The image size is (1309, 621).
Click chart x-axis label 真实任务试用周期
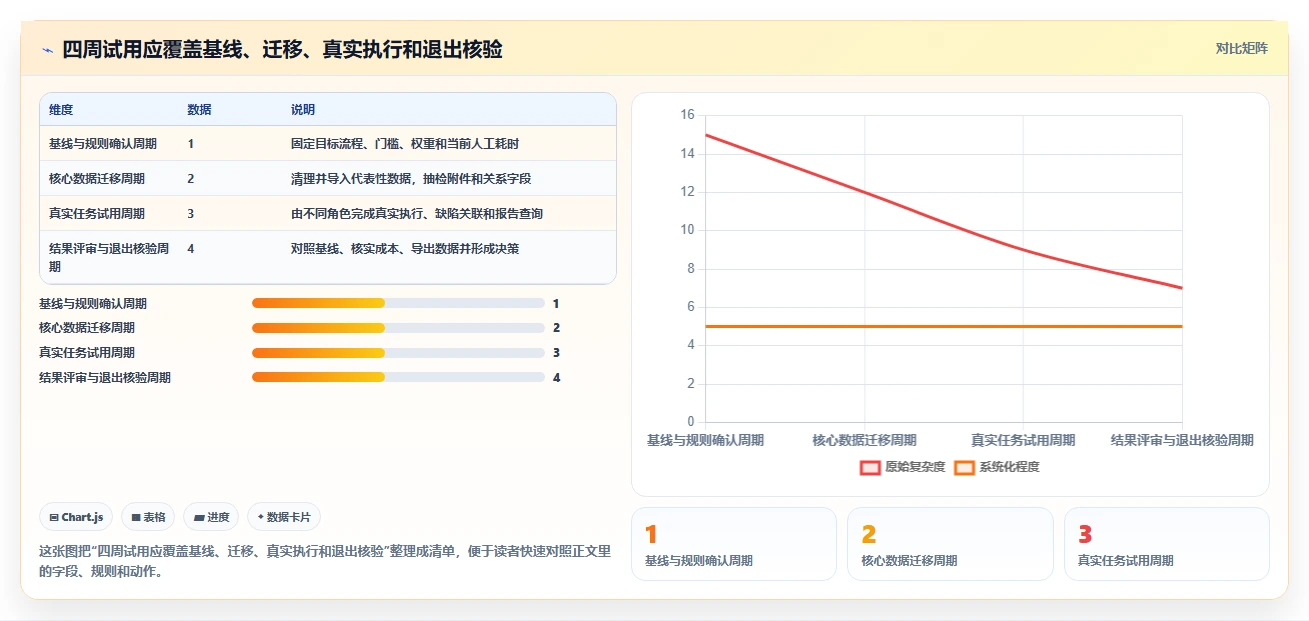pyautogui.click(x=1023, y=440)
